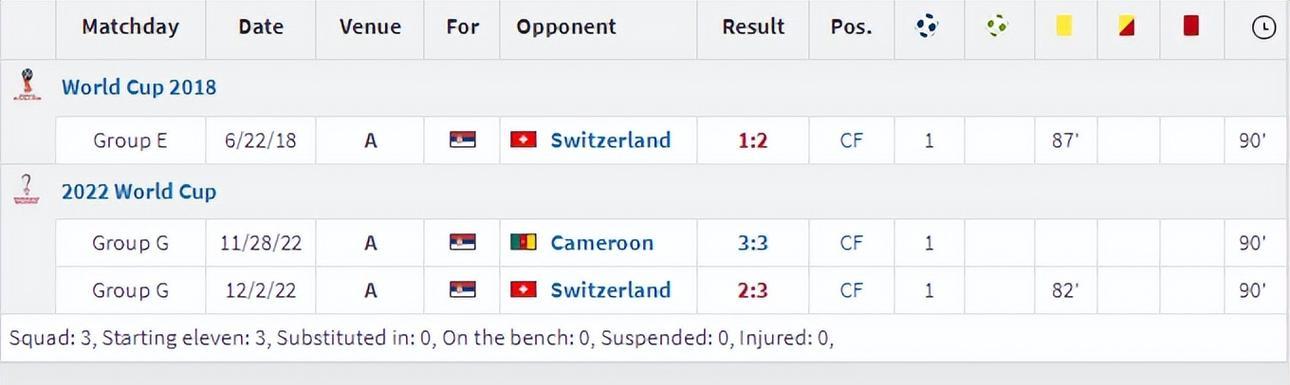Open the World Cup 2018 competition link
1290x385 pixels.
[139, 87]
